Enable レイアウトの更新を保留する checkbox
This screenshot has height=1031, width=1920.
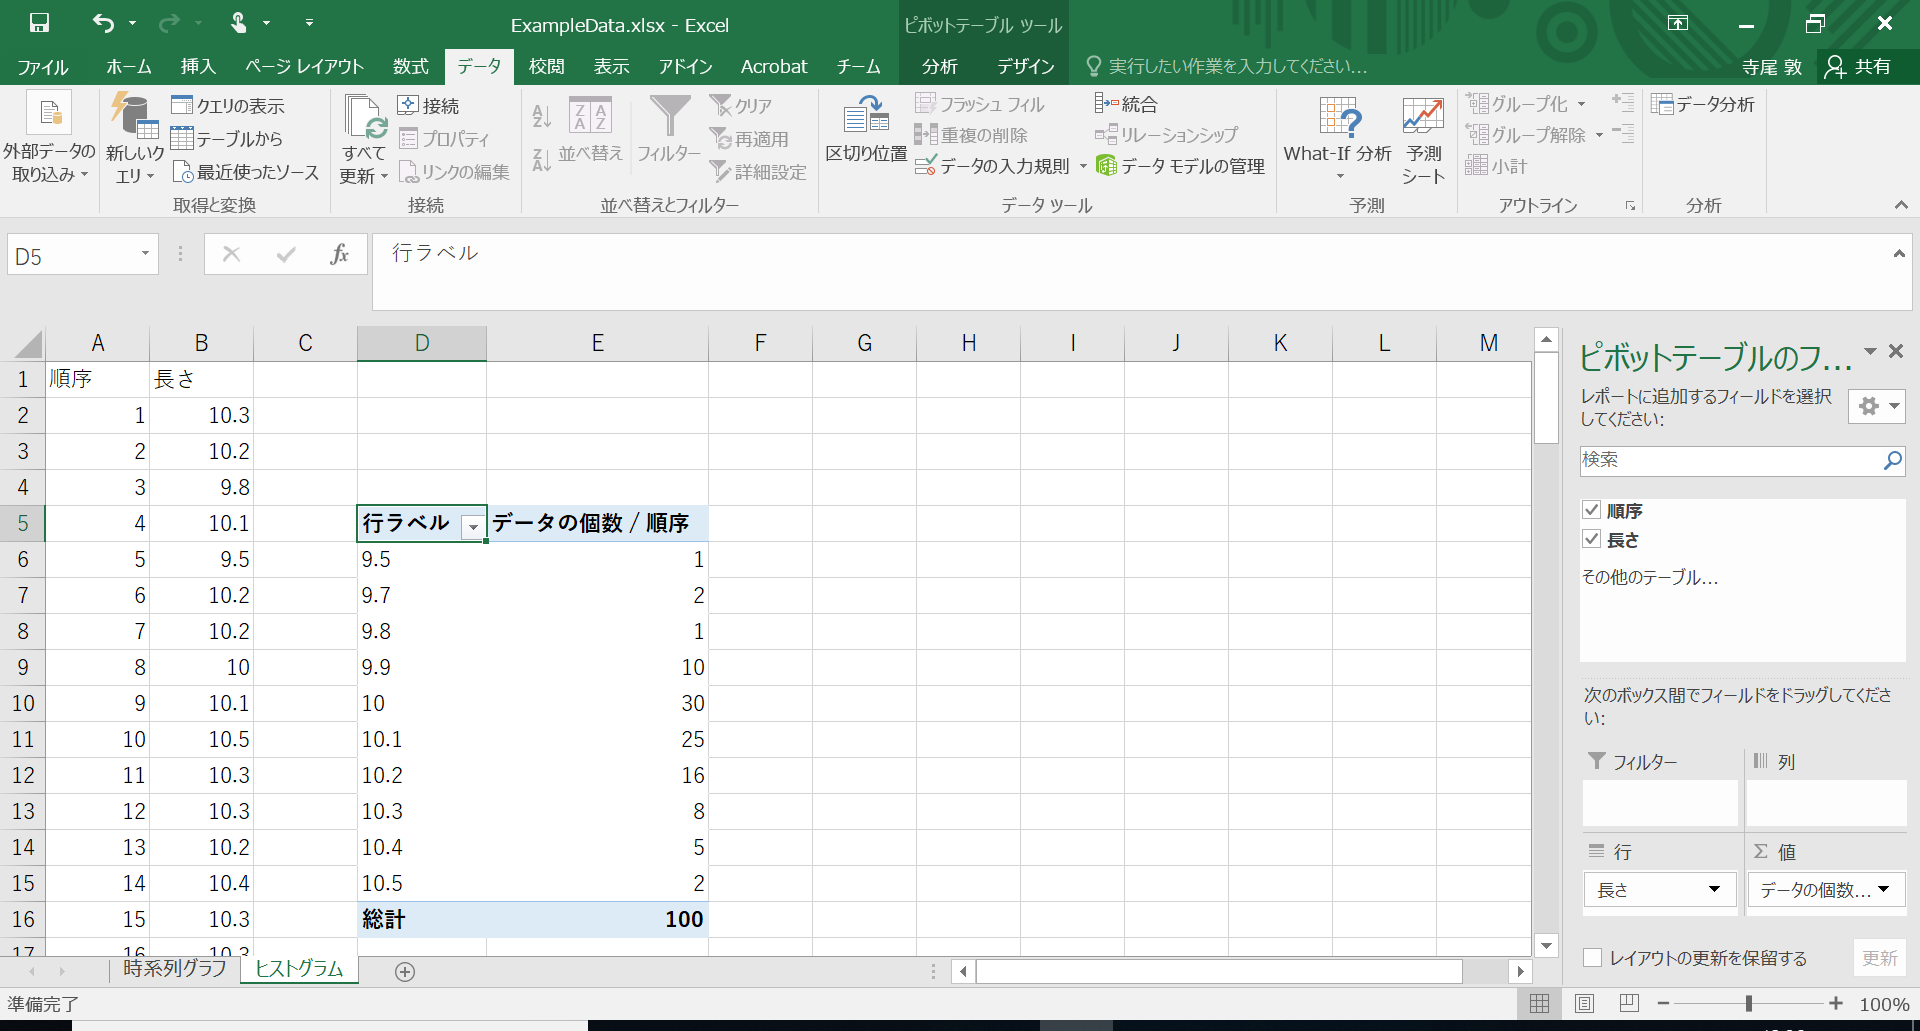(x=1593, y=958)
